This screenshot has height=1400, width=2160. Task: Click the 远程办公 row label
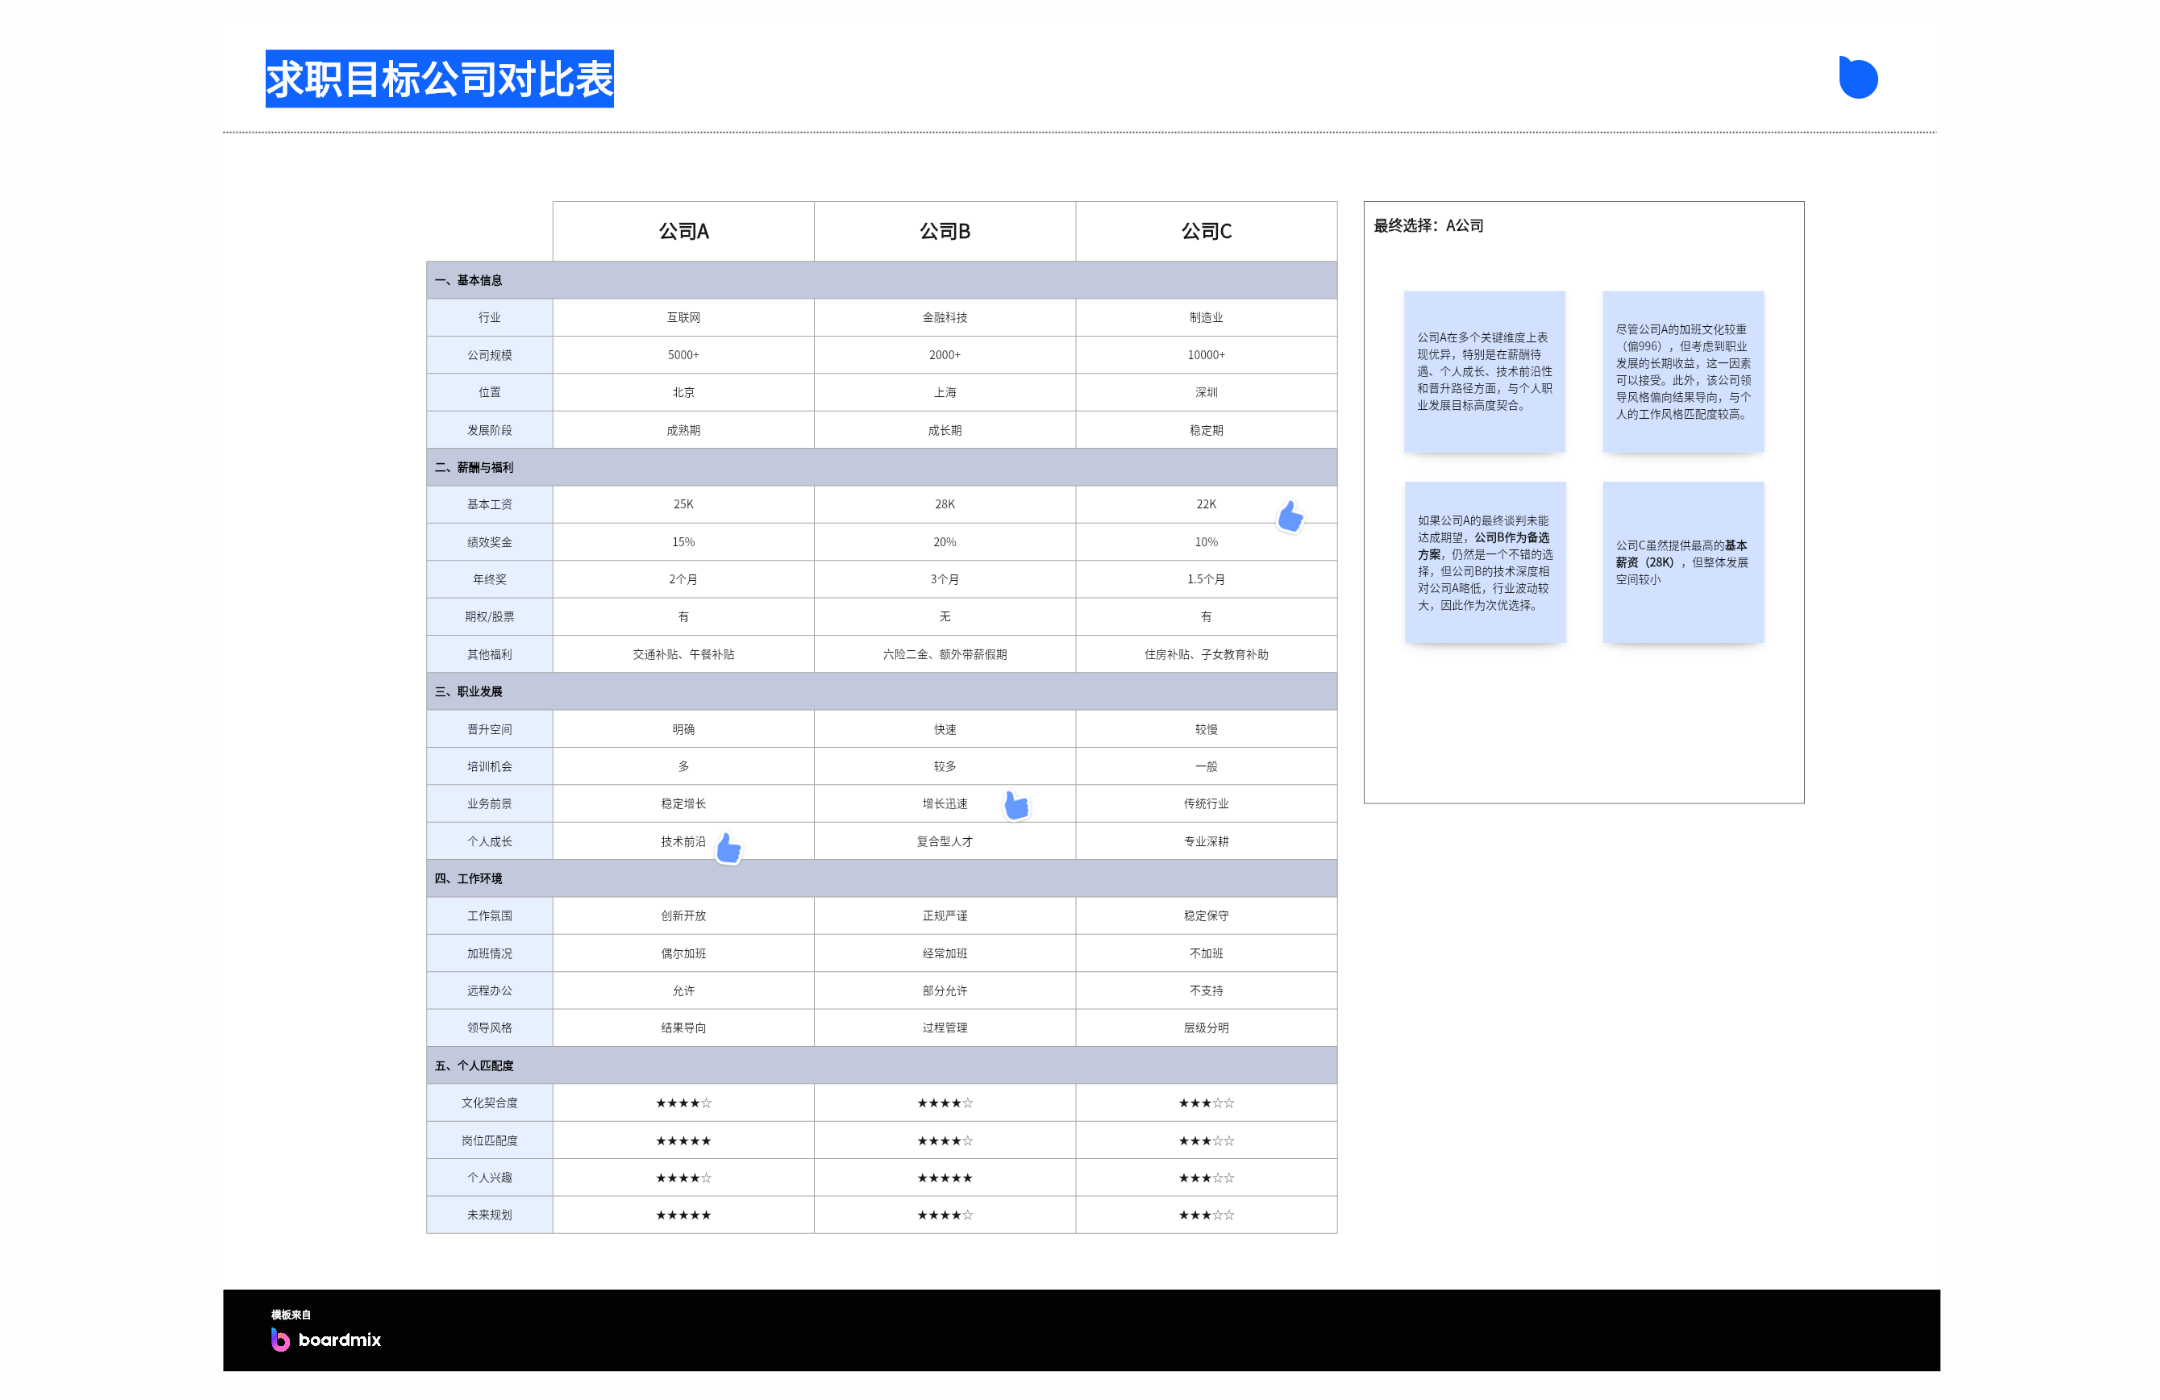coord(489,990)
